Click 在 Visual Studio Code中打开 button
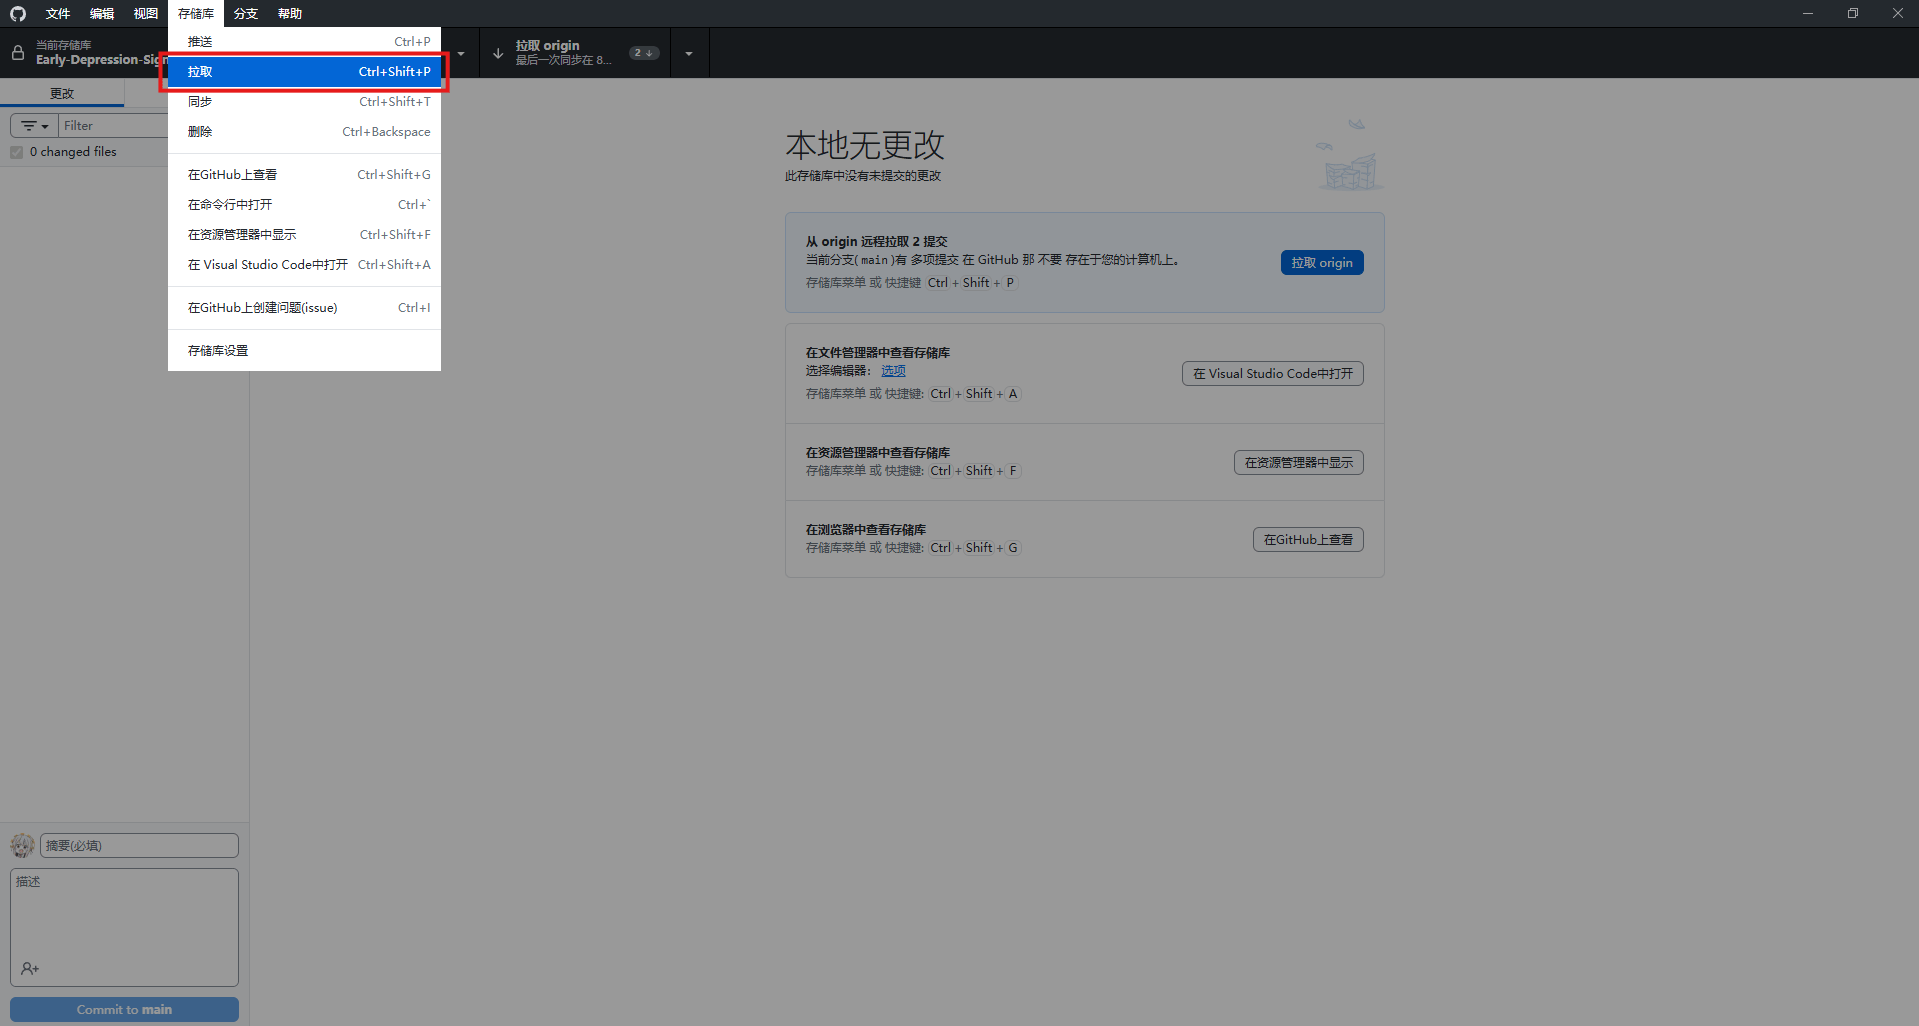This screenshot has width=1919, height=1026. pyautogui.click(x=1272, y=374)
